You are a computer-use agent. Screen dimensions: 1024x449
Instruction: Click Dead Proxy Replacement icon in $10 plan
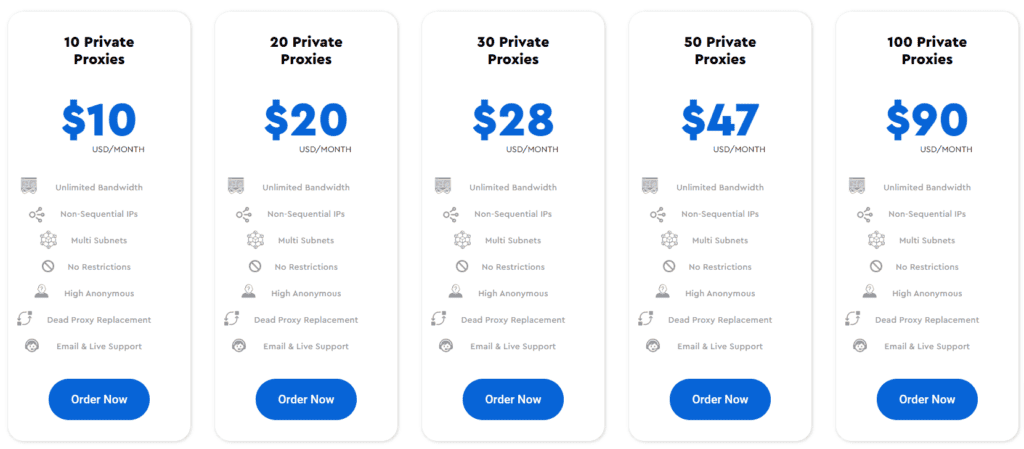(x=25, y=319)
